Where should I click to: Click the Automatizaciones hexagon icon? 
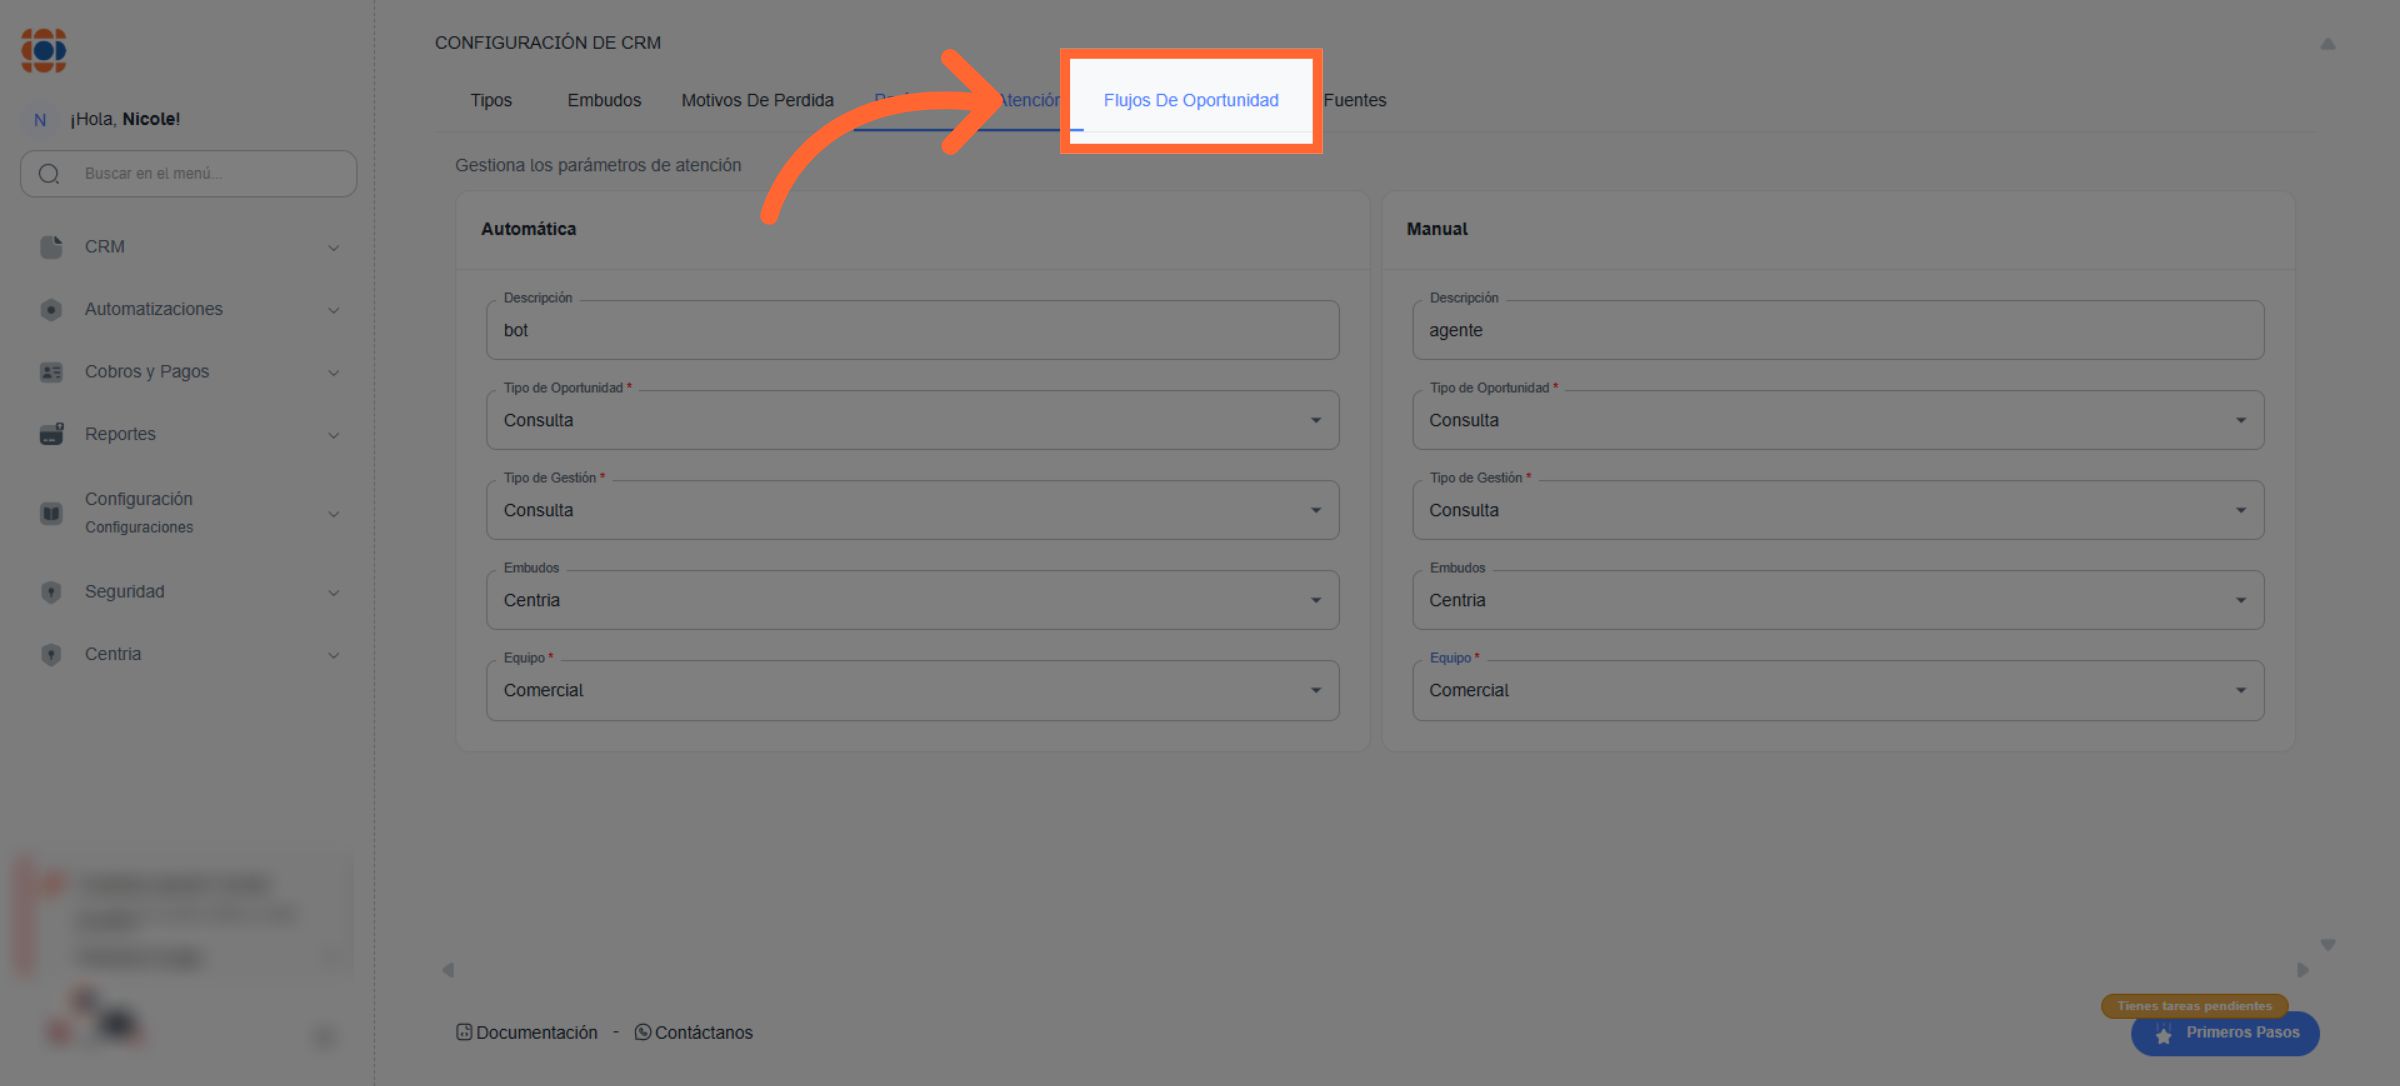coord(51,310)
